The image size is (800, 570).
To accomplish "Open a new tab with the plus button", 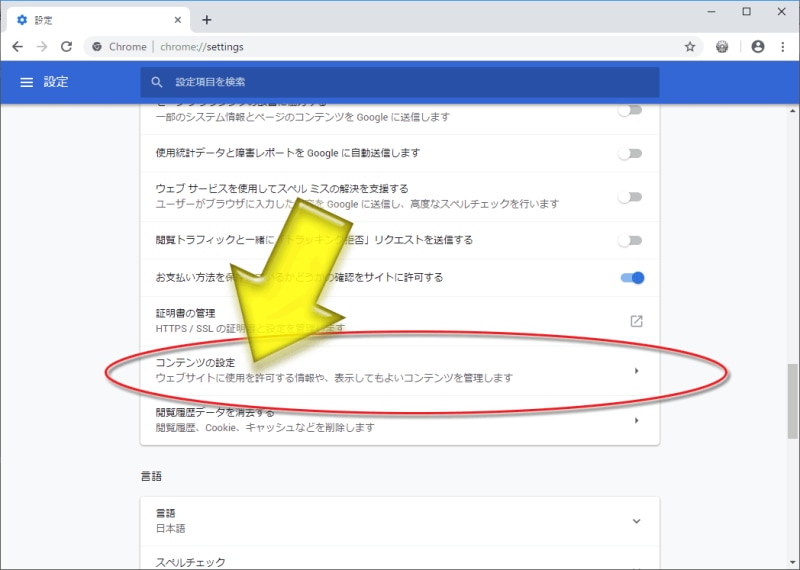I will pos(207,20).
